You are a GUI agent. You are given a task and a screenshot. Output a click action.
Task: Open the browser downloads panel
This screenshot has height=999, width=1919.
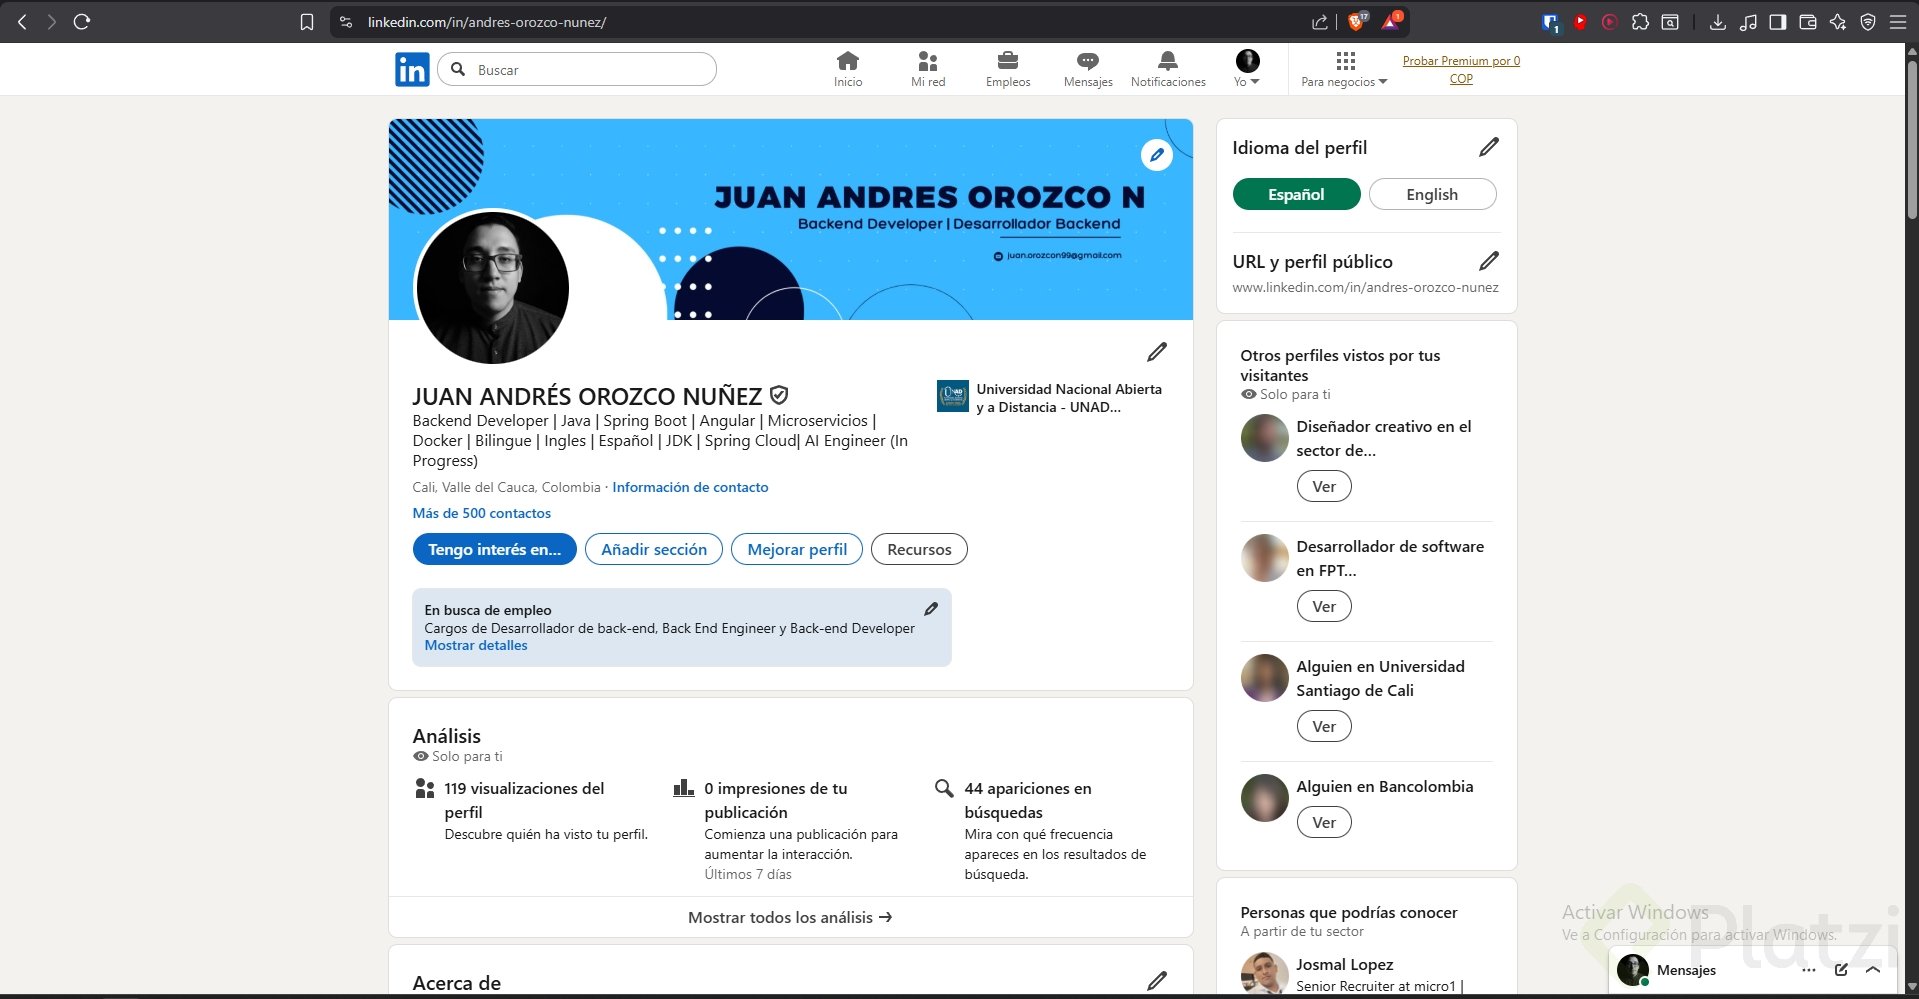(x=1718, y=22)
